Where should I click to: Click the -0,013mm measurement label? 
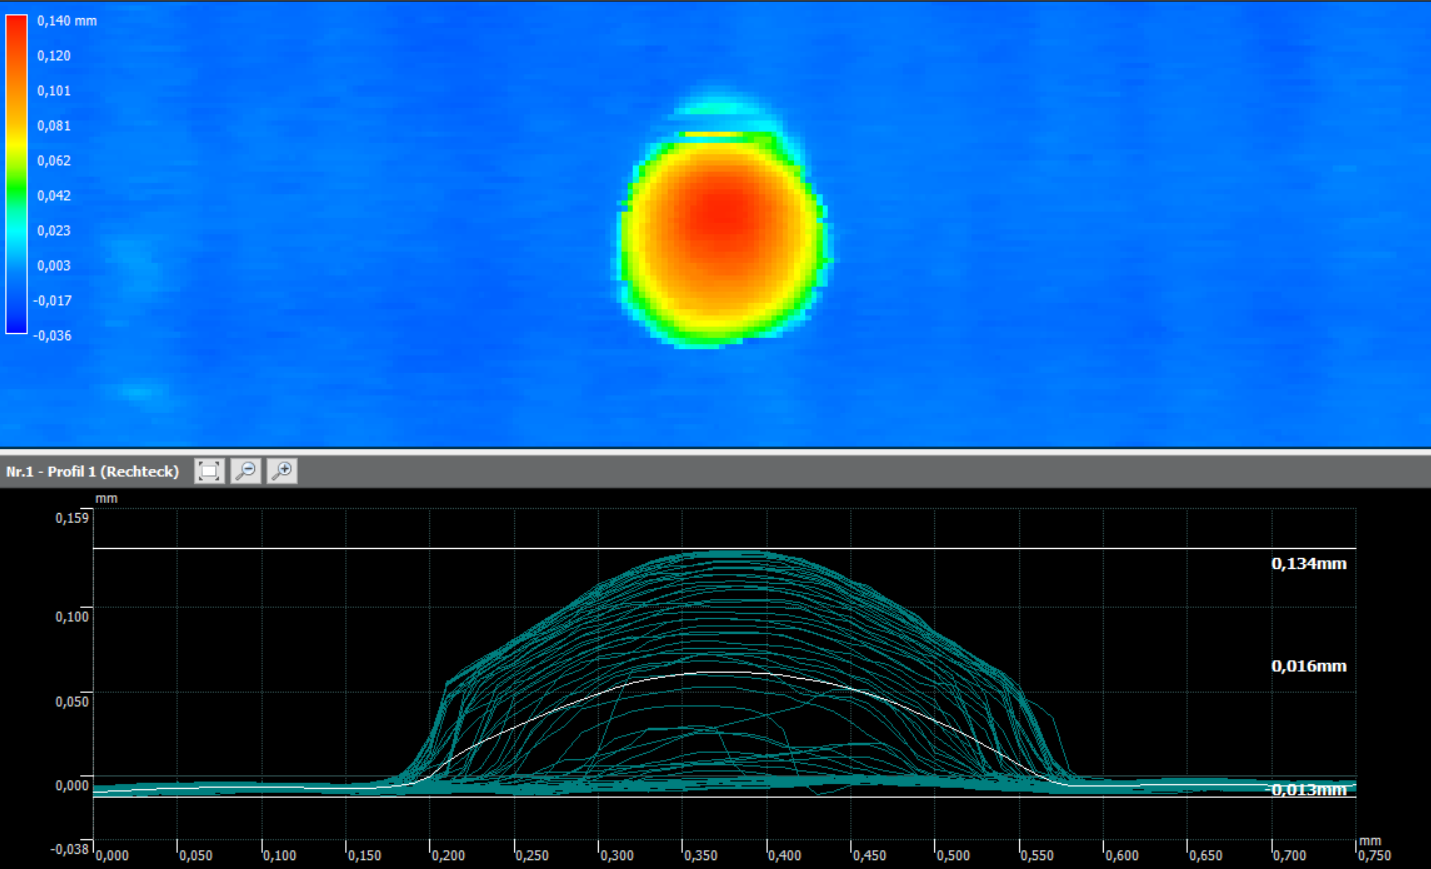1308,790
